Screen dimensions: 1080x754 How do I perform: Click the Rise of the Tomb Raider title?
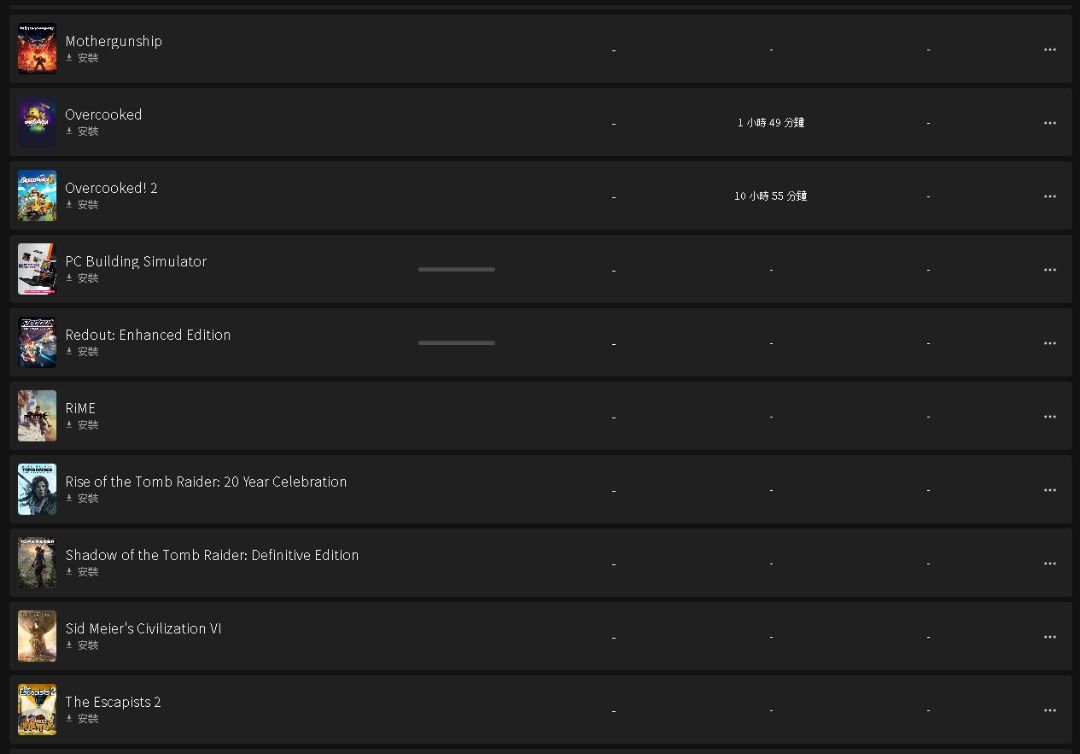(x=206, y=481)
